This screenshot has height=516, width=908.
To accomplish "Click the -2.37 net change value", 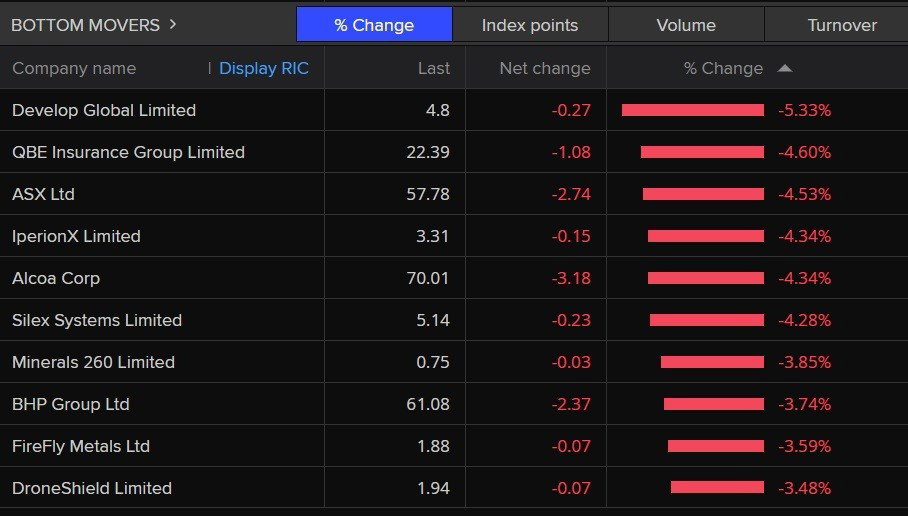I will coord(571,404).
